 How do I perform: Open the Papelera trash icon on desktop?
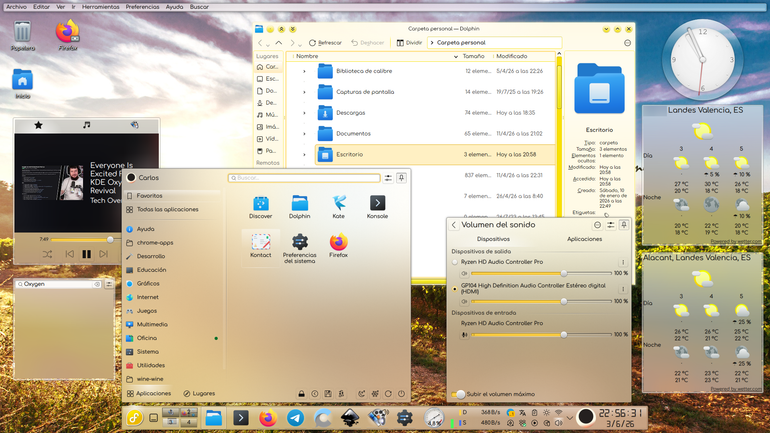click(23, 36)
